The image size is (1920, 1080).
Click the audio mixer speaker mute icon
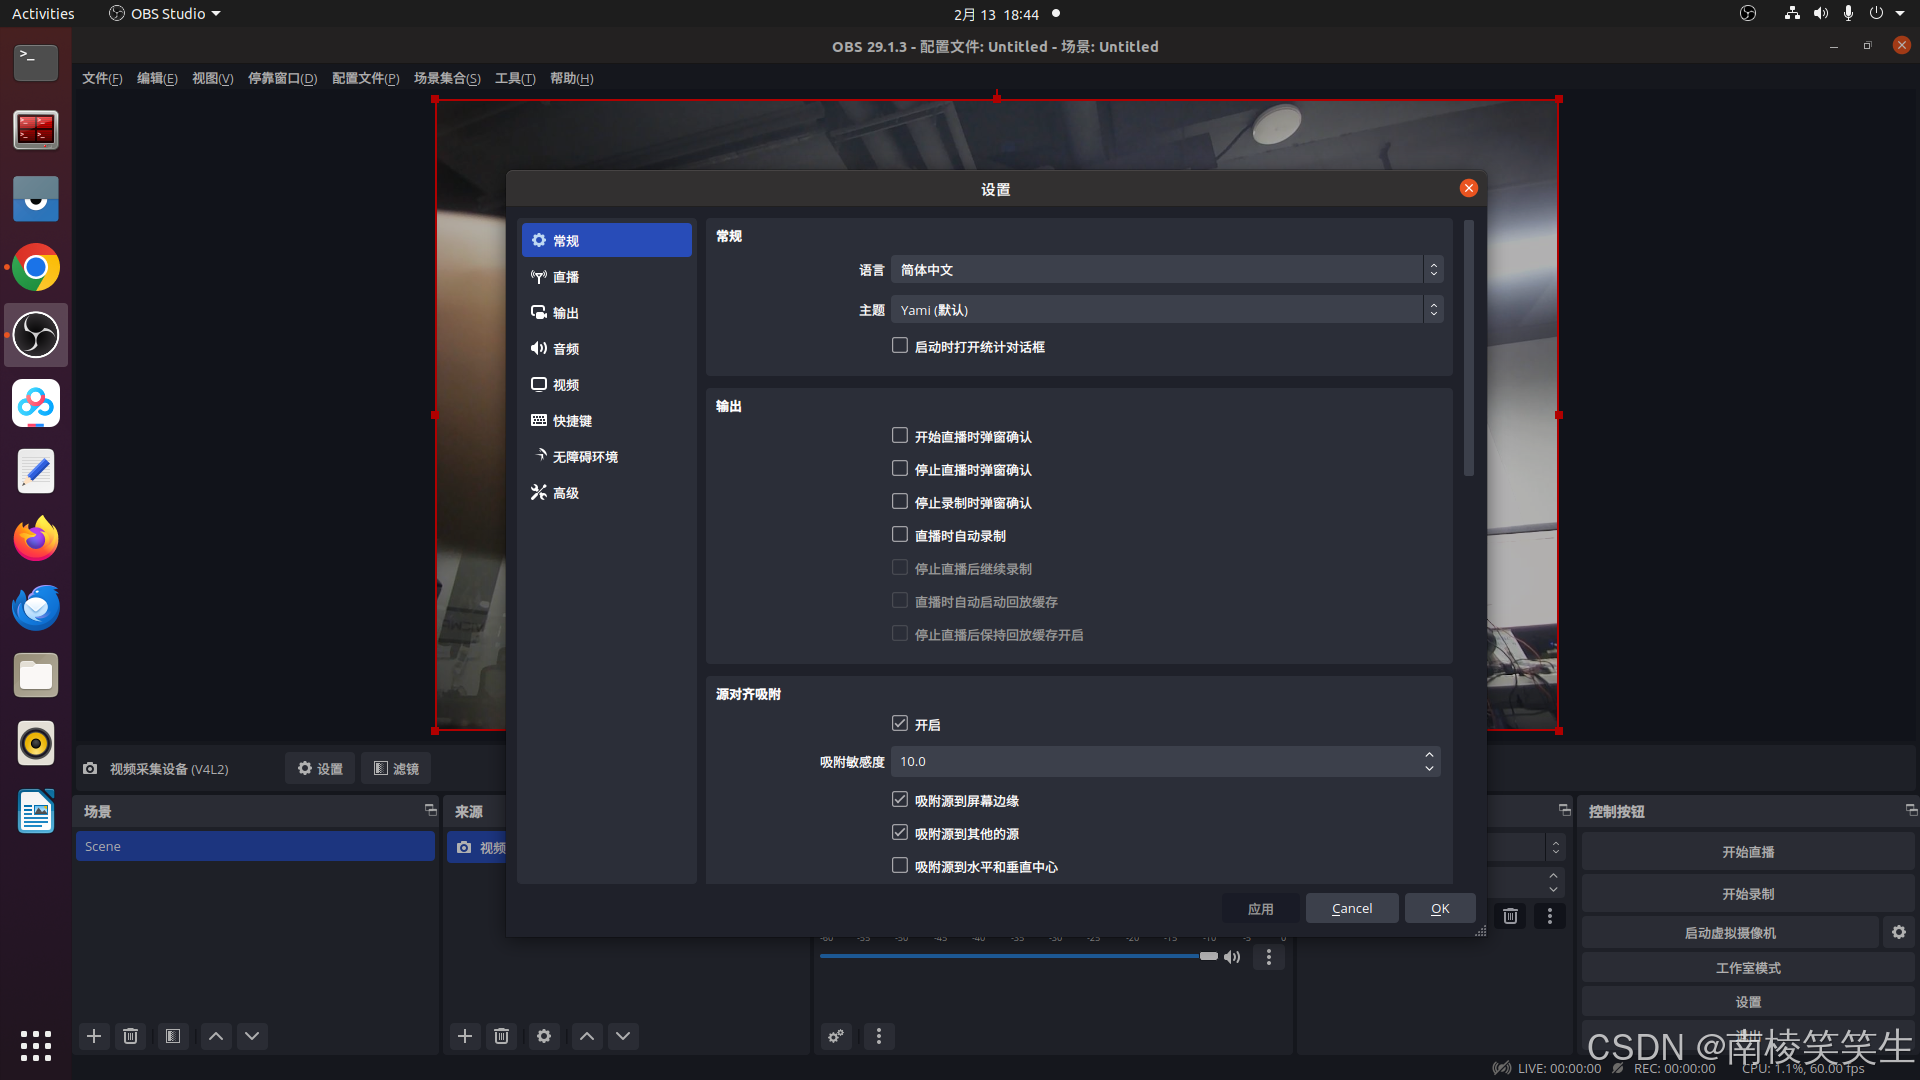[x=1232, y=957]
